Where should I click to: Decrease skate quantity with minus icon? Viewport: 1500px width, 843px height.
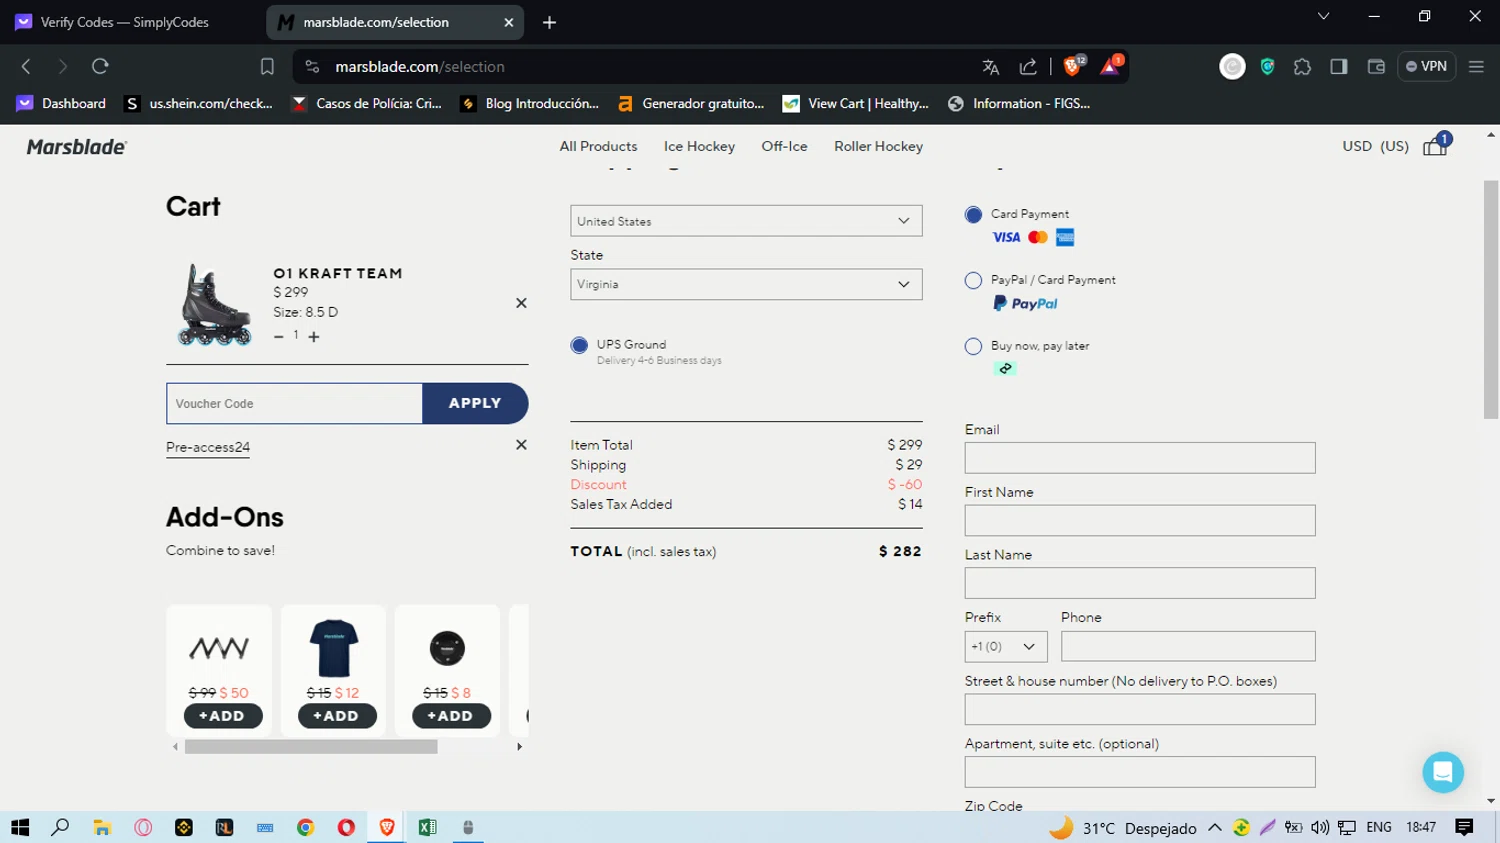[279, 337]
